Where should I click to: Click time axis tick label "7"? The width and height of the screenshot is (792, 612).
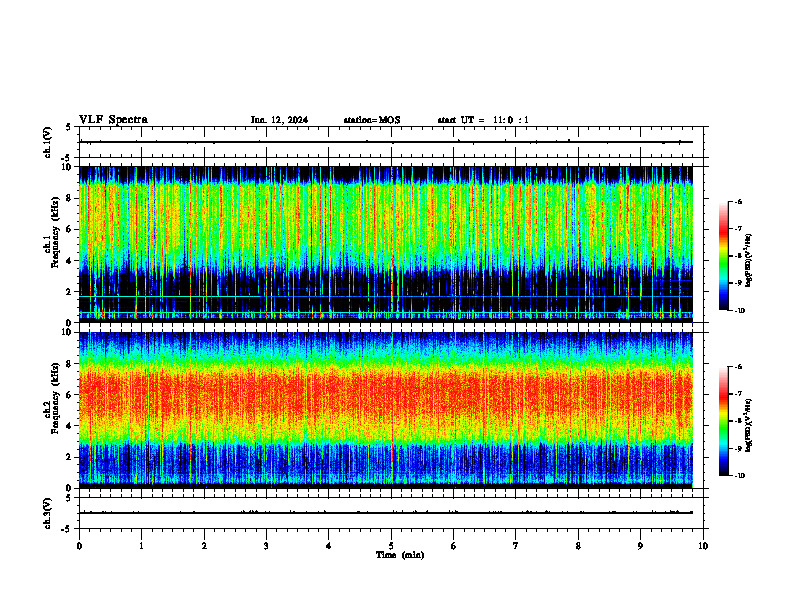pos(516,546)
